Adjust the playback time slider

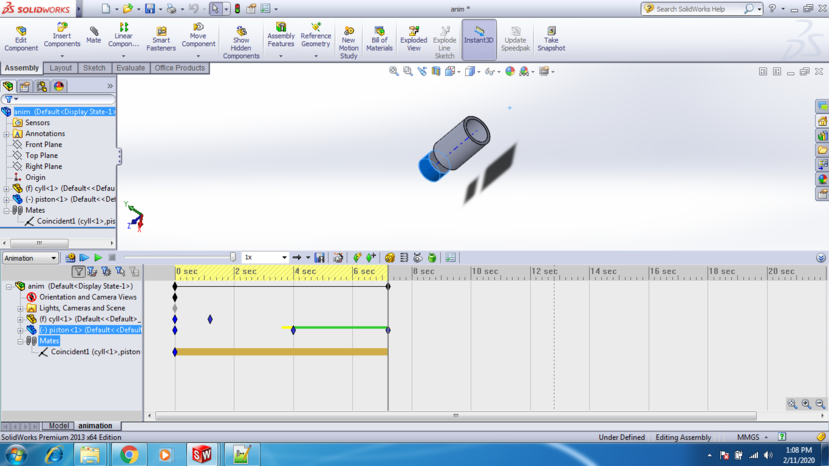click(x=233, y=257)
